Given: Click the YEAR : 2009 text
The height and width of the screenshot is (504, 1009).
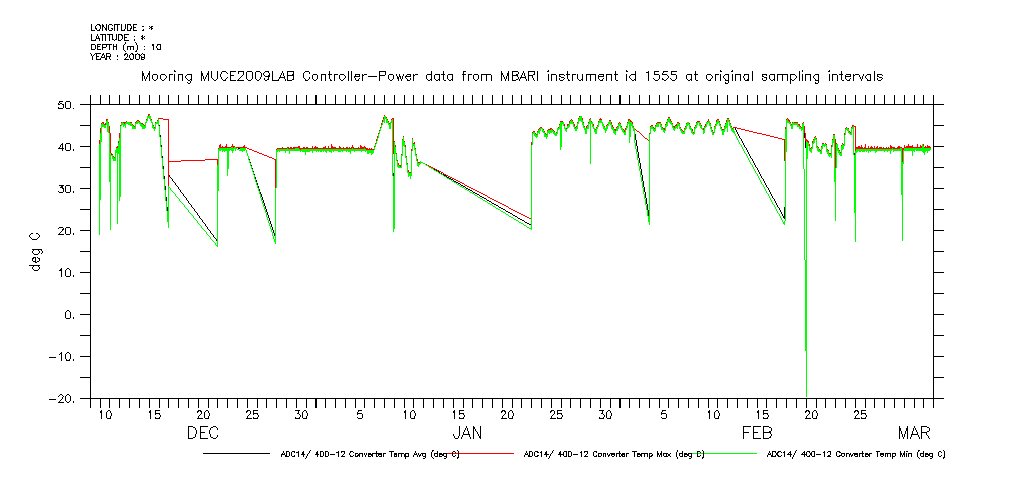Looking at the screenshot, I should [118, 56].
